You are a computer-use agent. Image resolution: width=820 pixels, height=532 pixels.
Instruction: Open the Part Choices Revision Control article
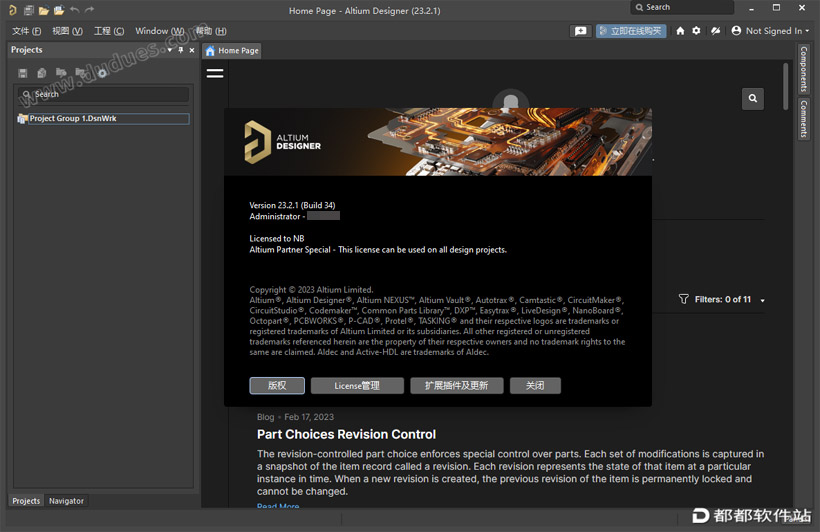click(346, 434)
